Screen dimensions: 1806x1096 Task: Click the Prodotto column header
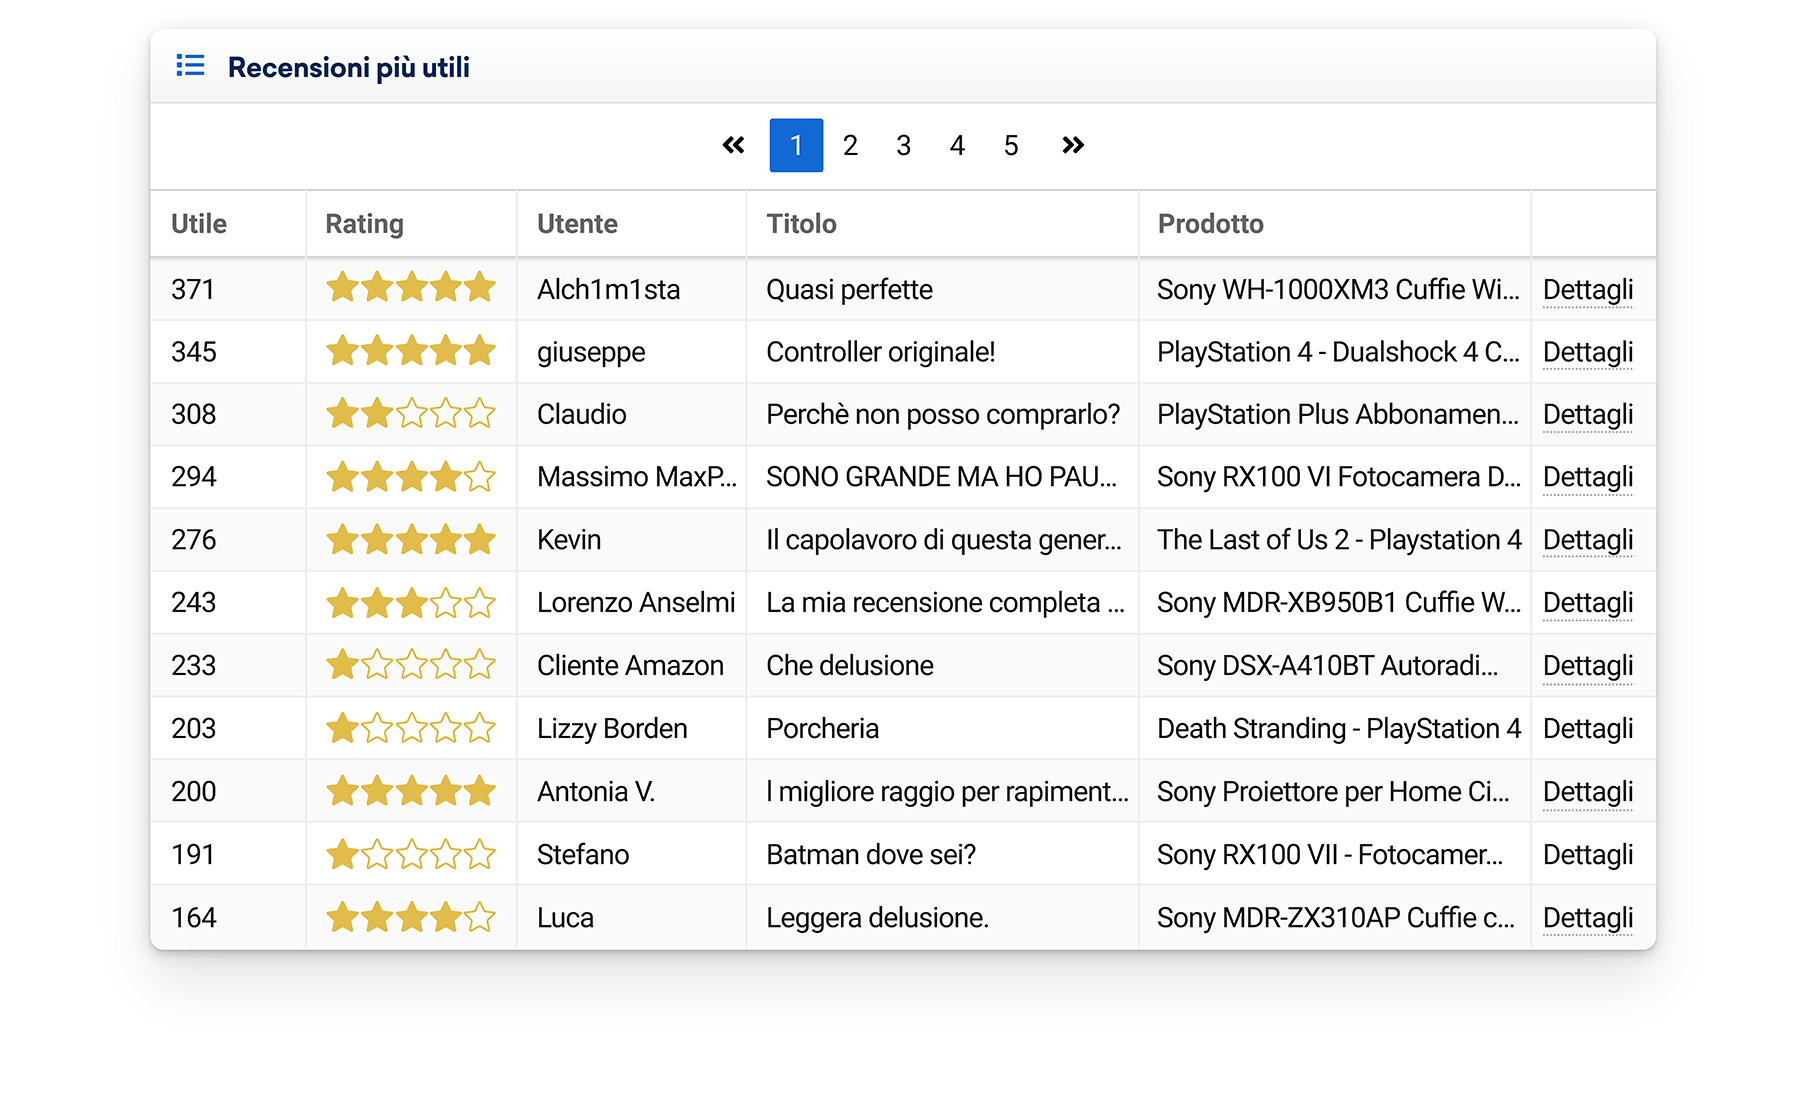point(1210,224)
